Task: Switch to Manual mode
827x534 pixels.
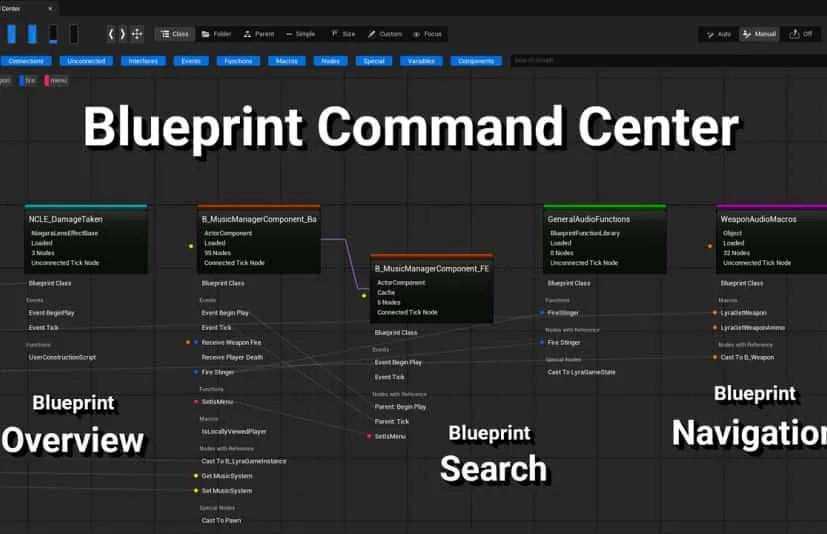Action: [x=759, y=34]
